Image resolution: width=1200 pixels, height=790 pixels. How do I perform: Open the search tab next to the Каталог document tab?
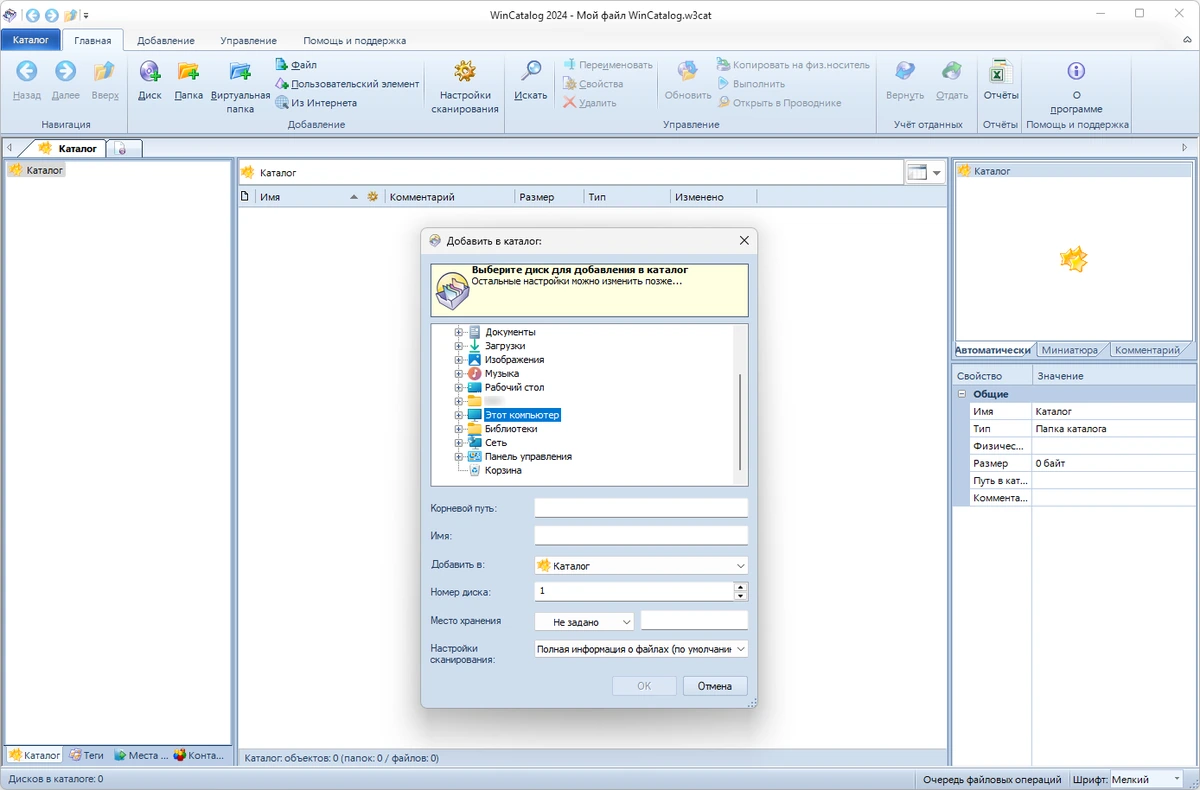(123, 148)
